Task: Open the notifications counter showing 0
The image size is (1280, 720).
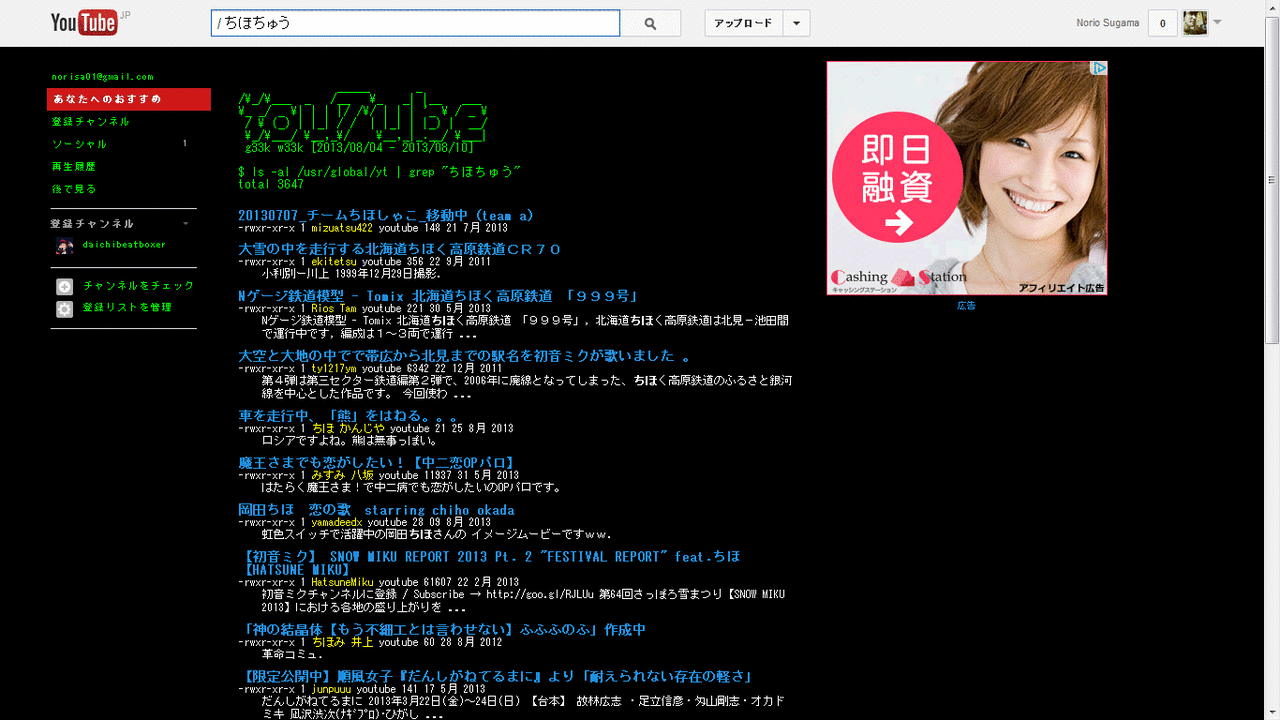Action: (1162, 23)
